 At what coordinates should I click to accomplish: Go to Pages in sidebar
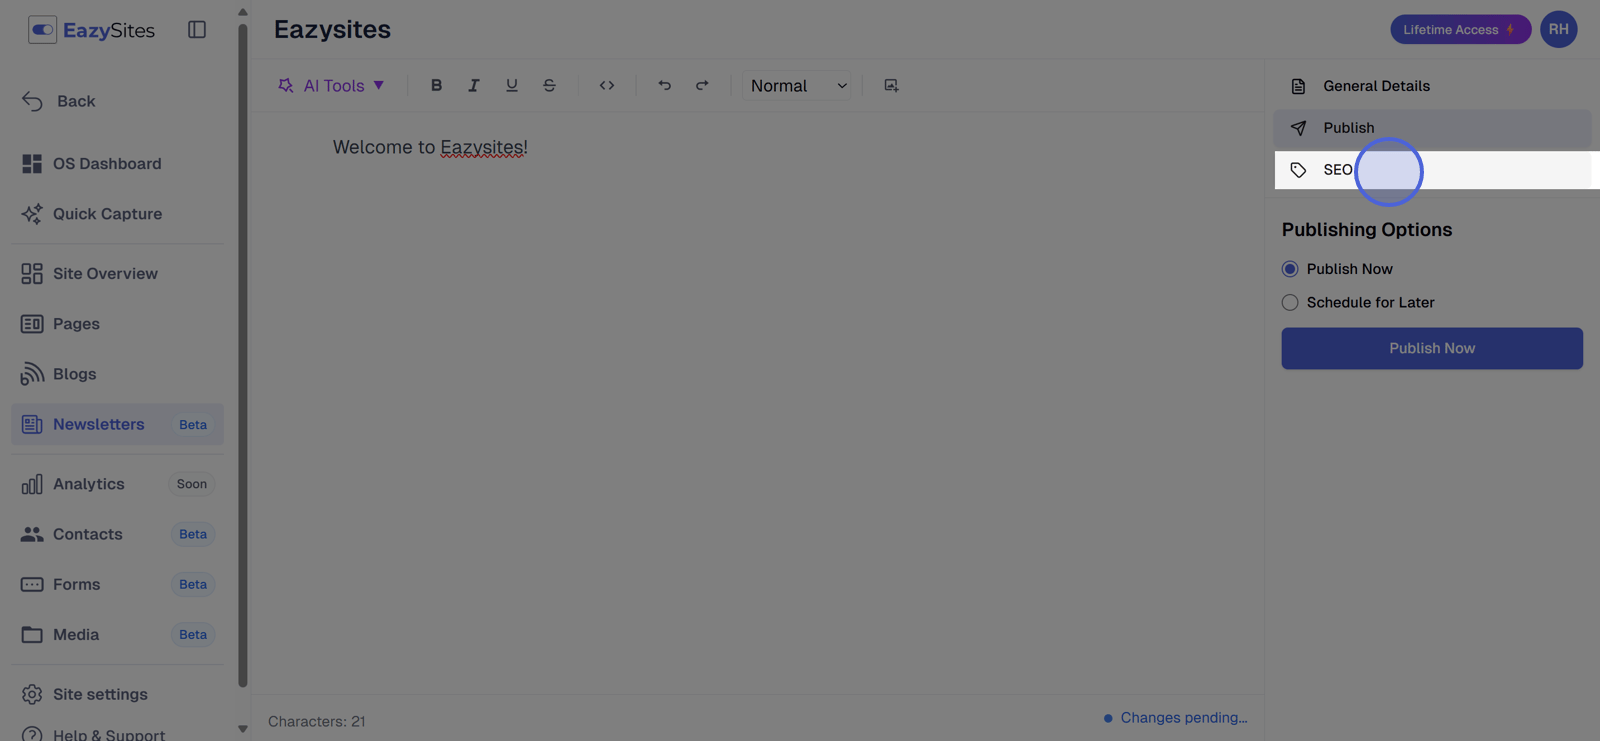pyautogui.click(x=117, y=324)
